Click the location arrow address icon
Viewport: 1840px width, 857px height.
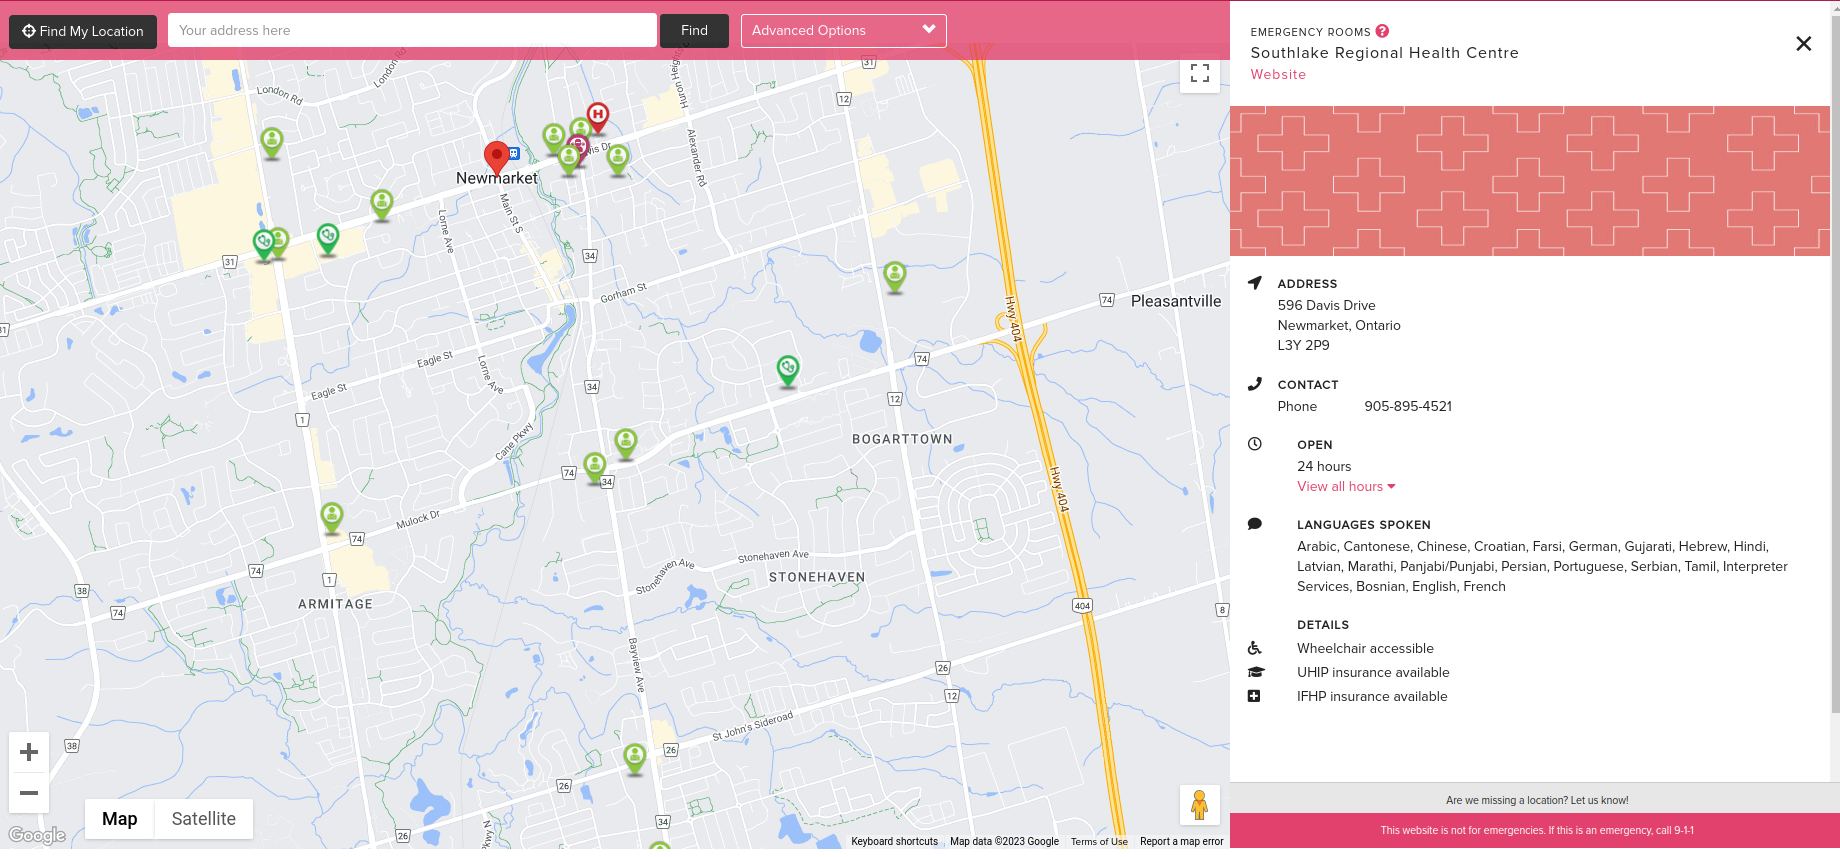tap(1255, 283)
